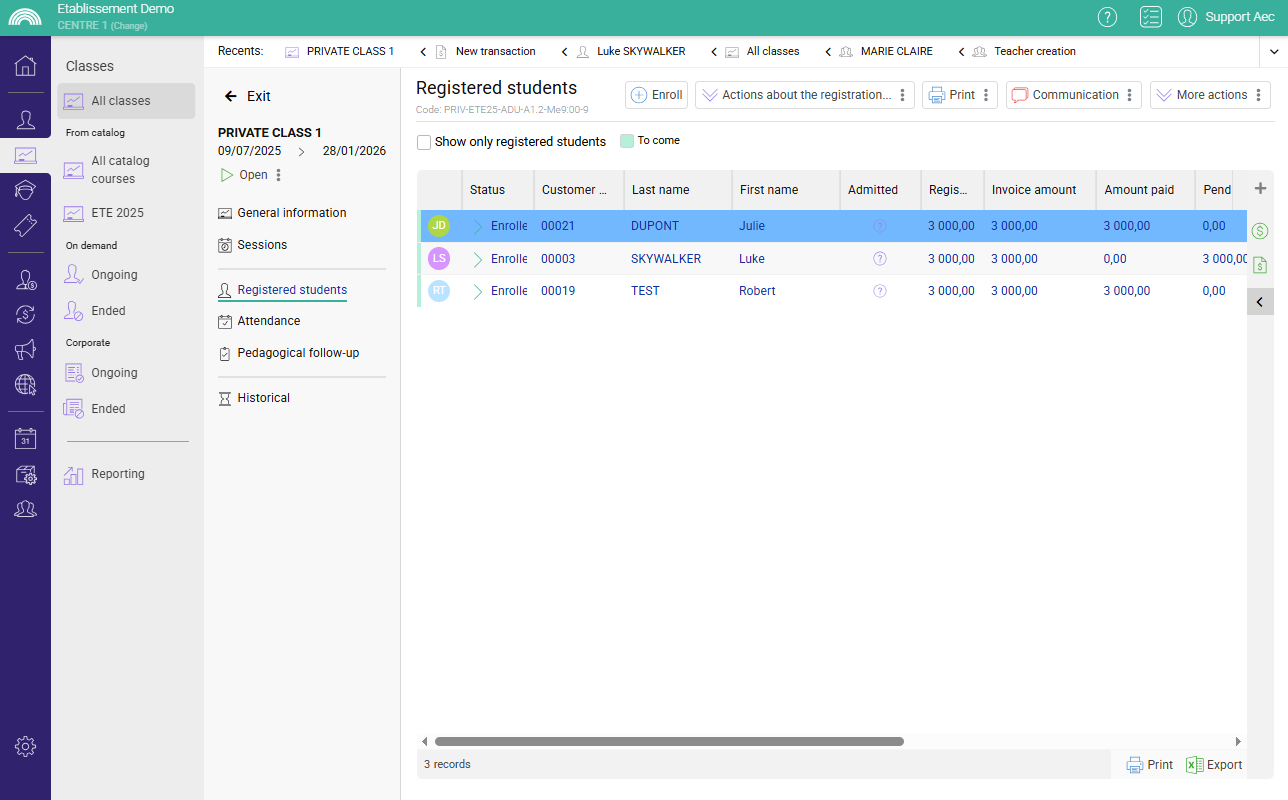Click the Admitted question icon for DUPONT
The image size is (1288, 800).
pos(880,226)
